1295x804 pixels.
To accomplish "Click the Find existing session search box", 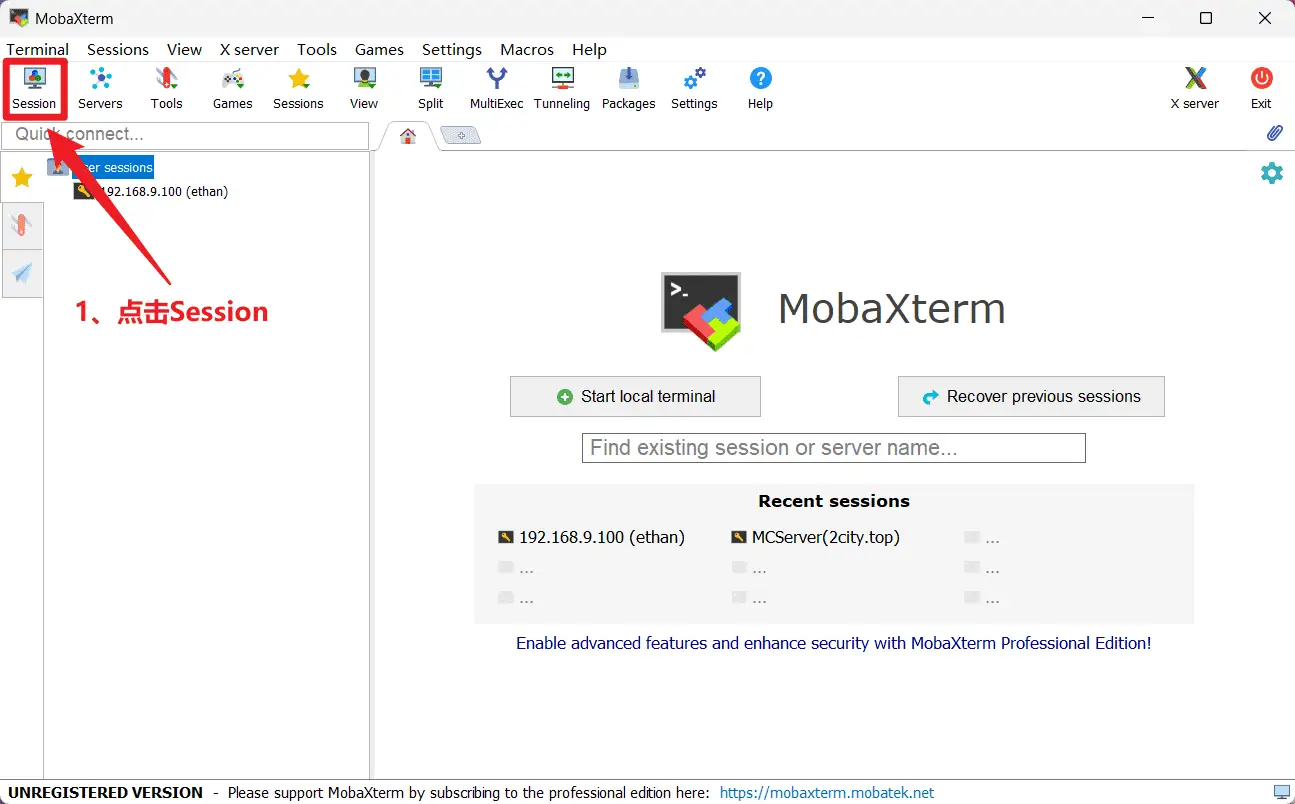I will [x=833, y=448].
